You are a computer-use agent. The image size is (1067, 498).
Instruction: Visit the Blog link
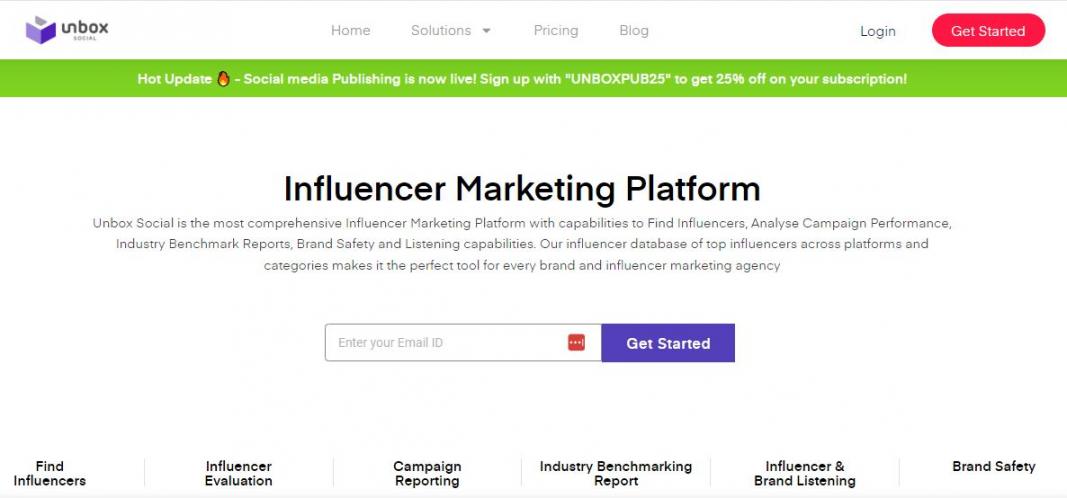coord(634,30)
